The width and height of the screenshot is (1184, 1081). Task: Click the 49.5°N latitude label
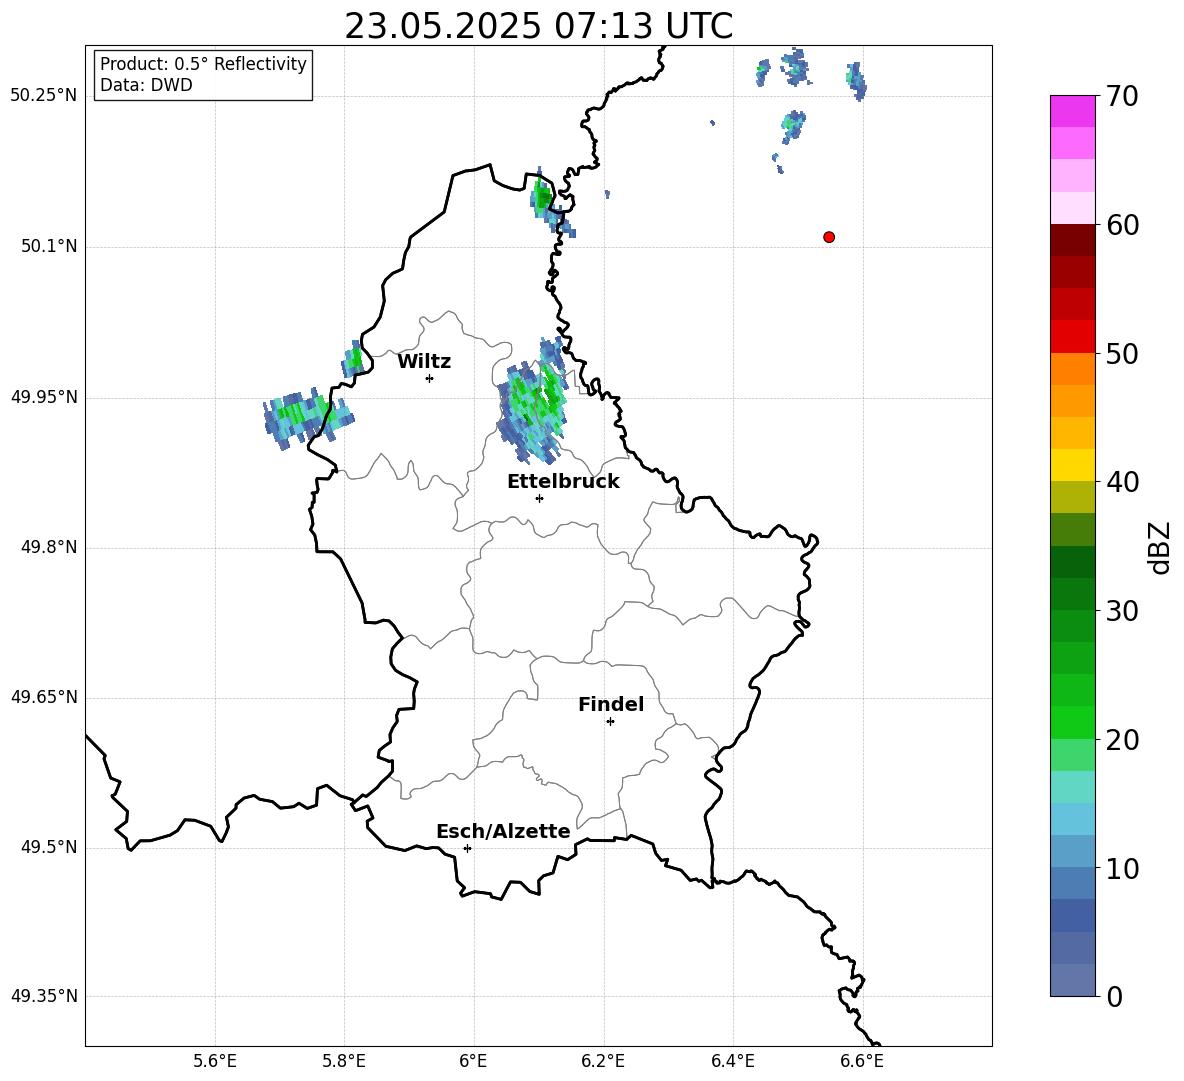pos(50,847)
